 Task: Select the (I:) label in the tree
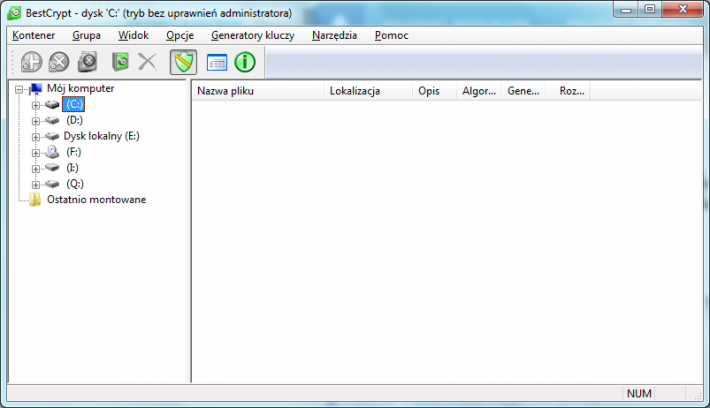click(72, 168)
